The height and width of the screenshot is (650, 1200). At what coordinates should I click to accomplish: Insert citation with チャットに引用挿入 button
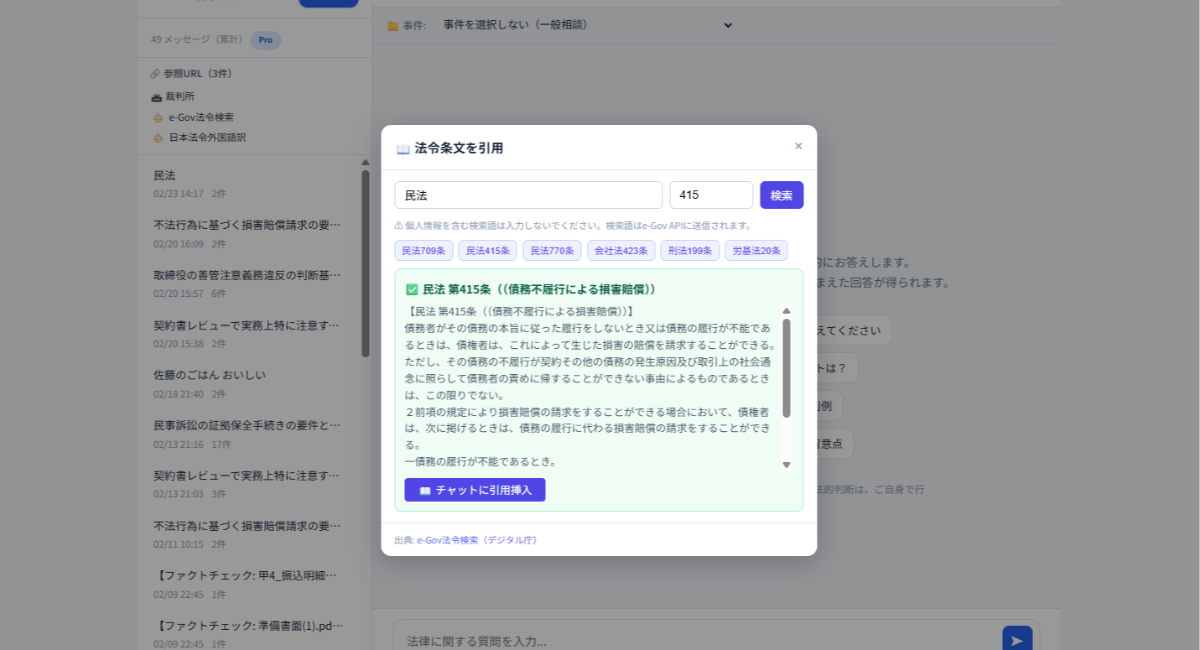click(475, 490)
